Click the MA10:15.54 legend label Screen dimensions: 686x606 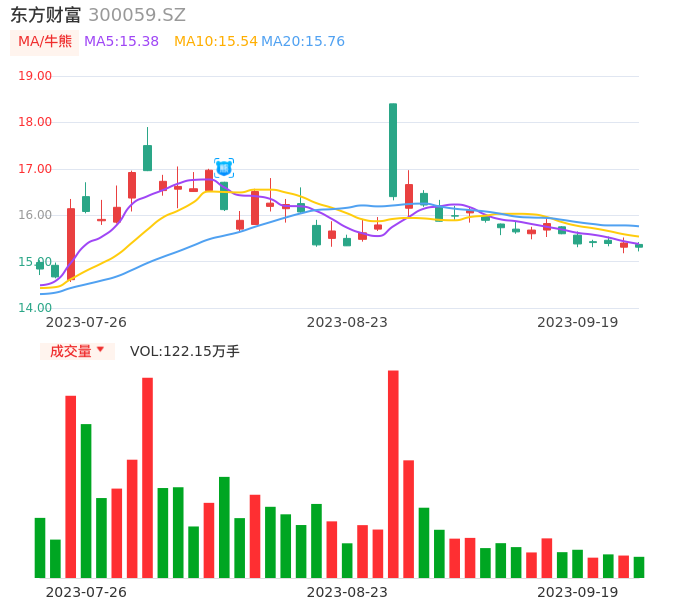[x=216, y=42]
